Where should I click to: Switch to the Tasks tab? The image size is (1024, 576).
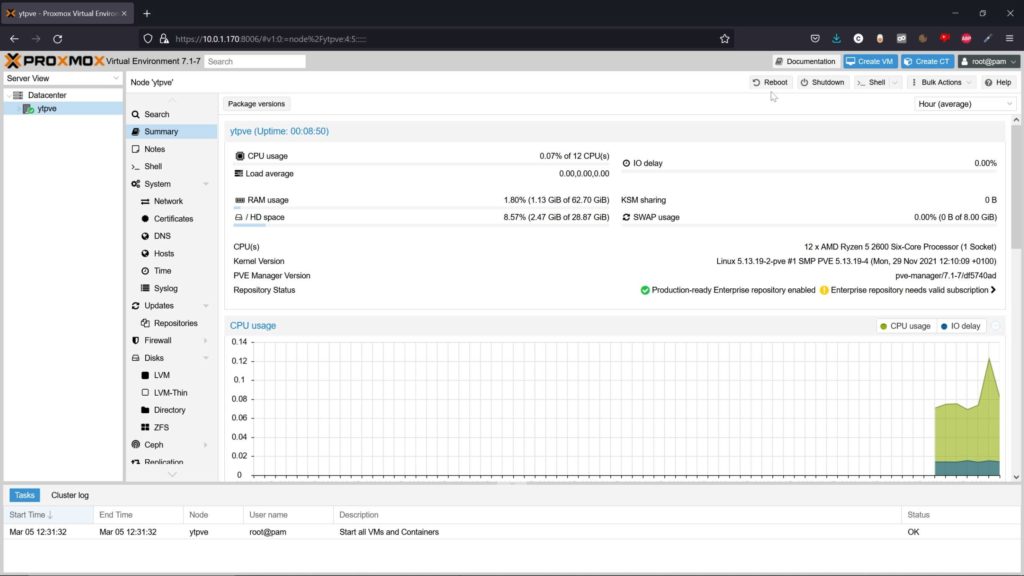coord(24,495)
